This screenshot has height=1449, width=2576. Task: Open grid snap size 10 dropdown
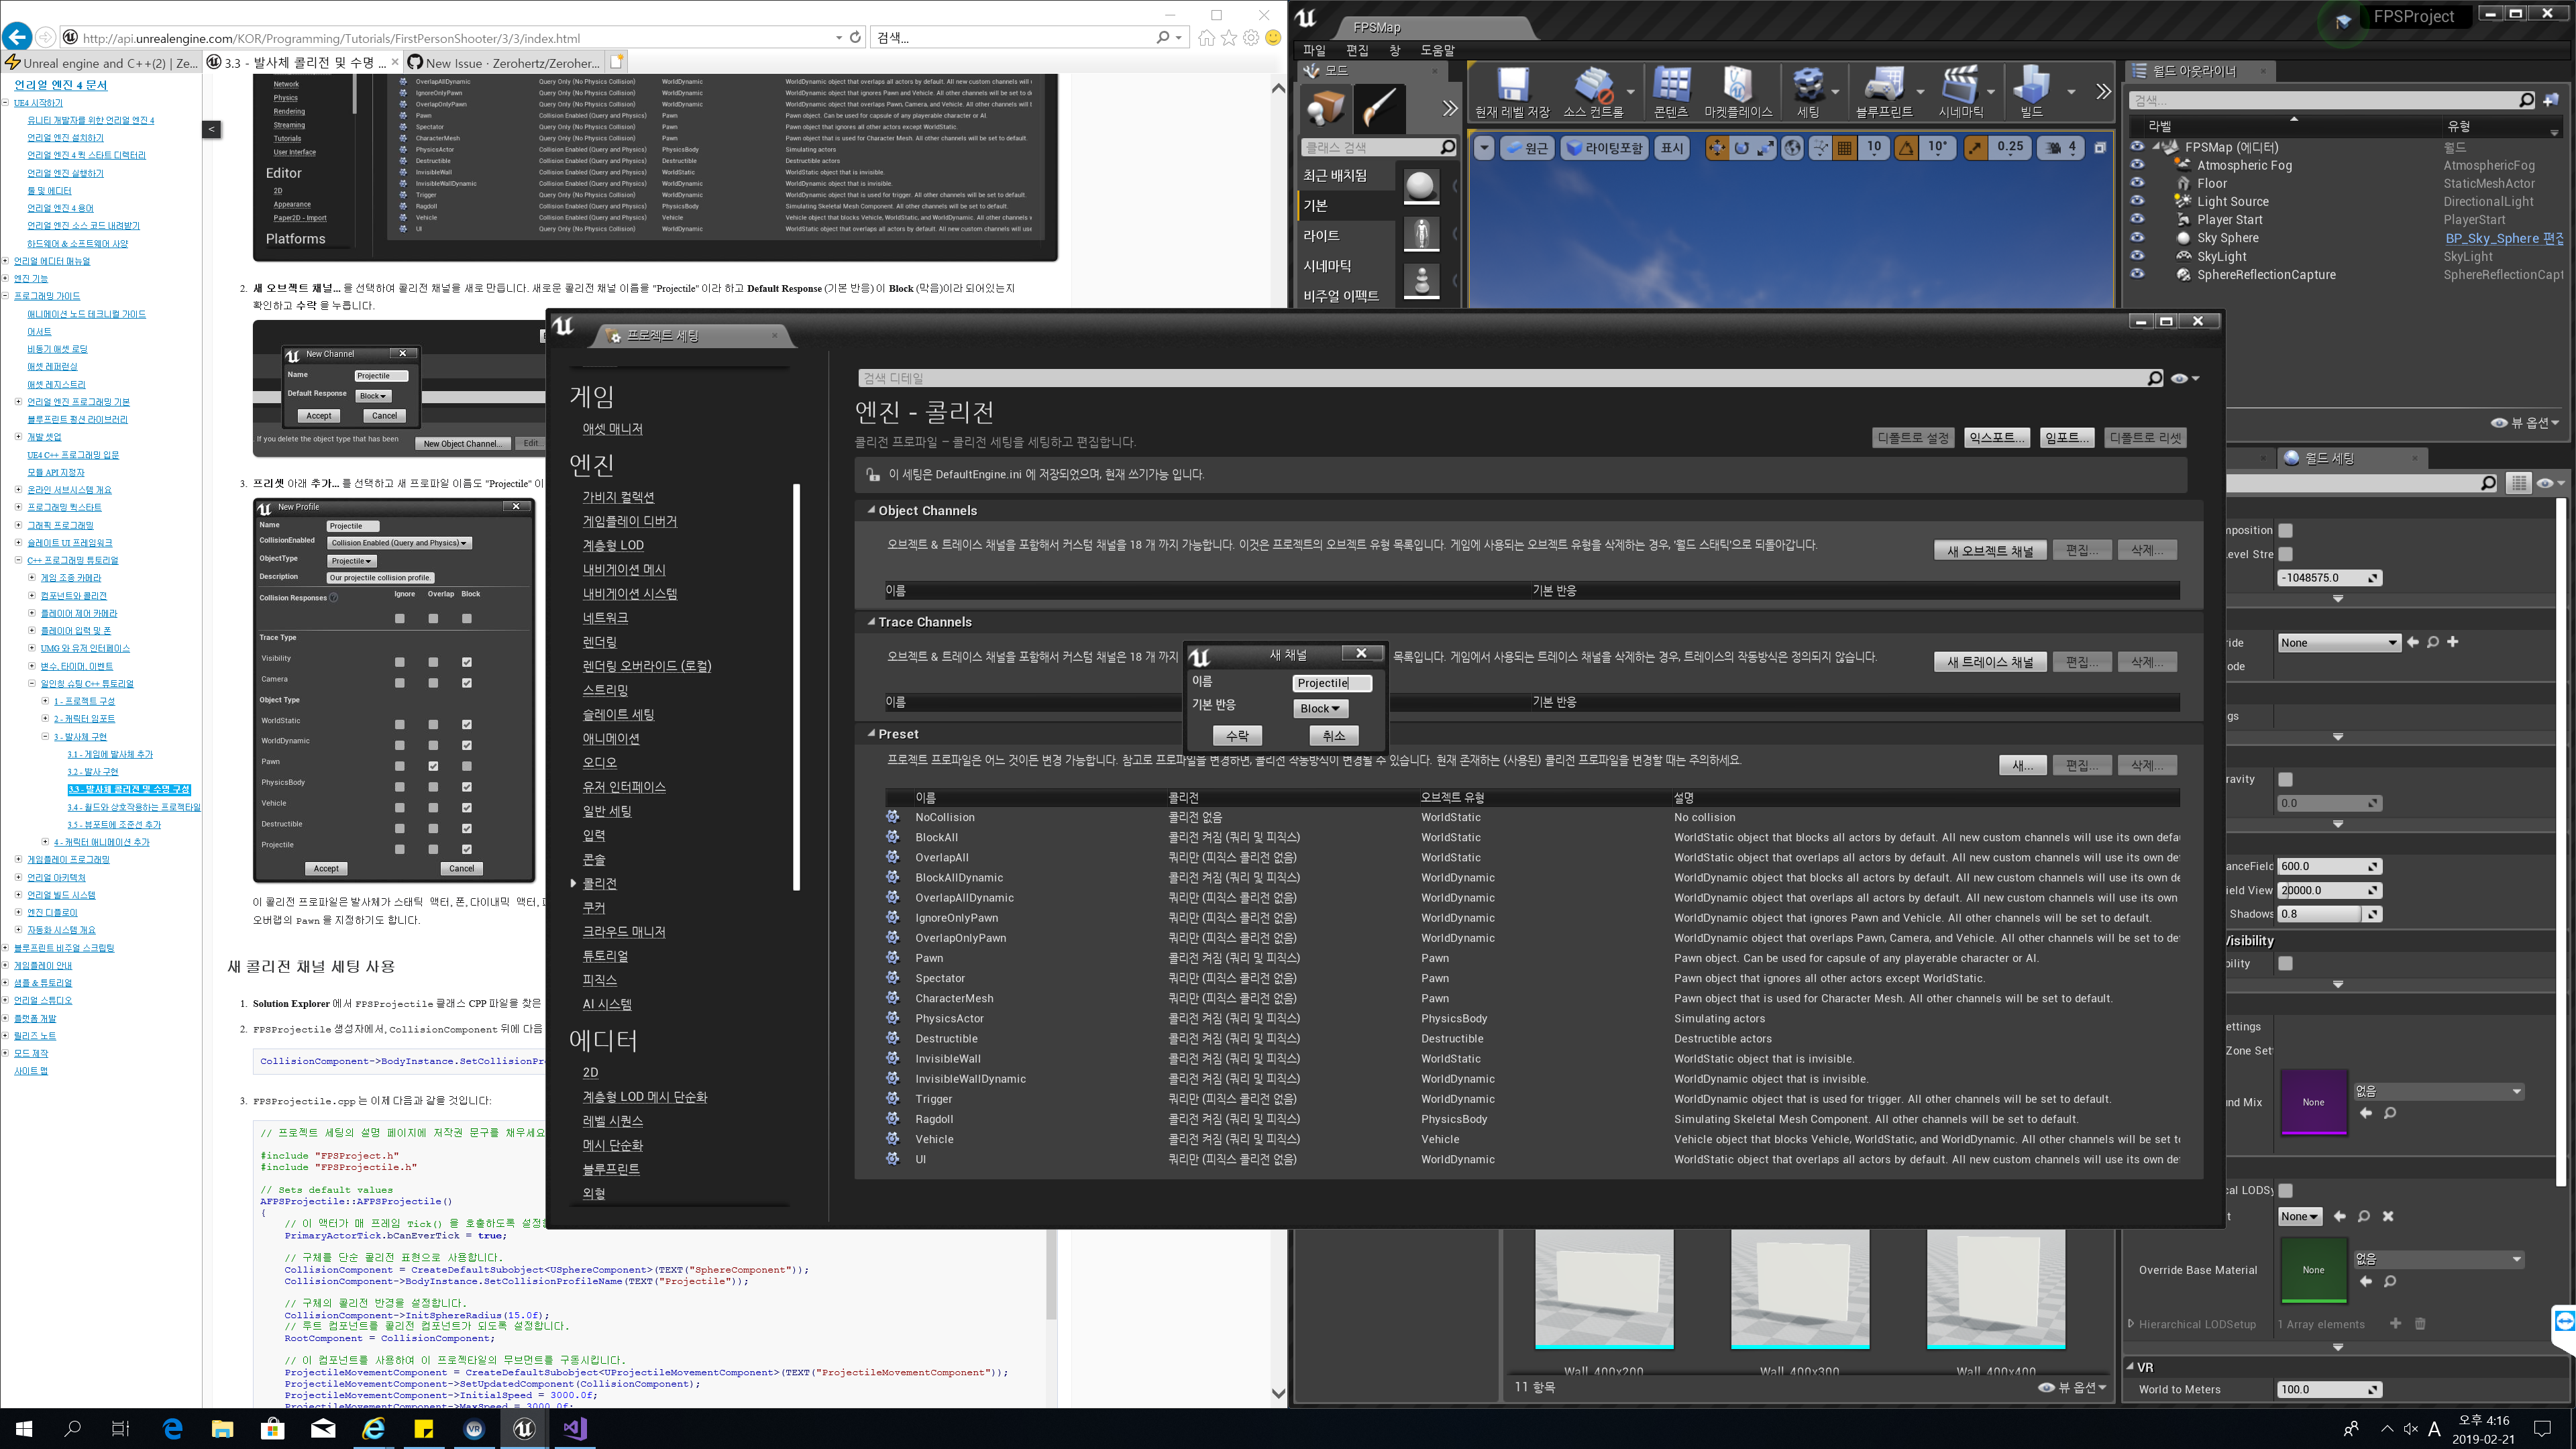pyautogui.click(x=1874, y=148)
